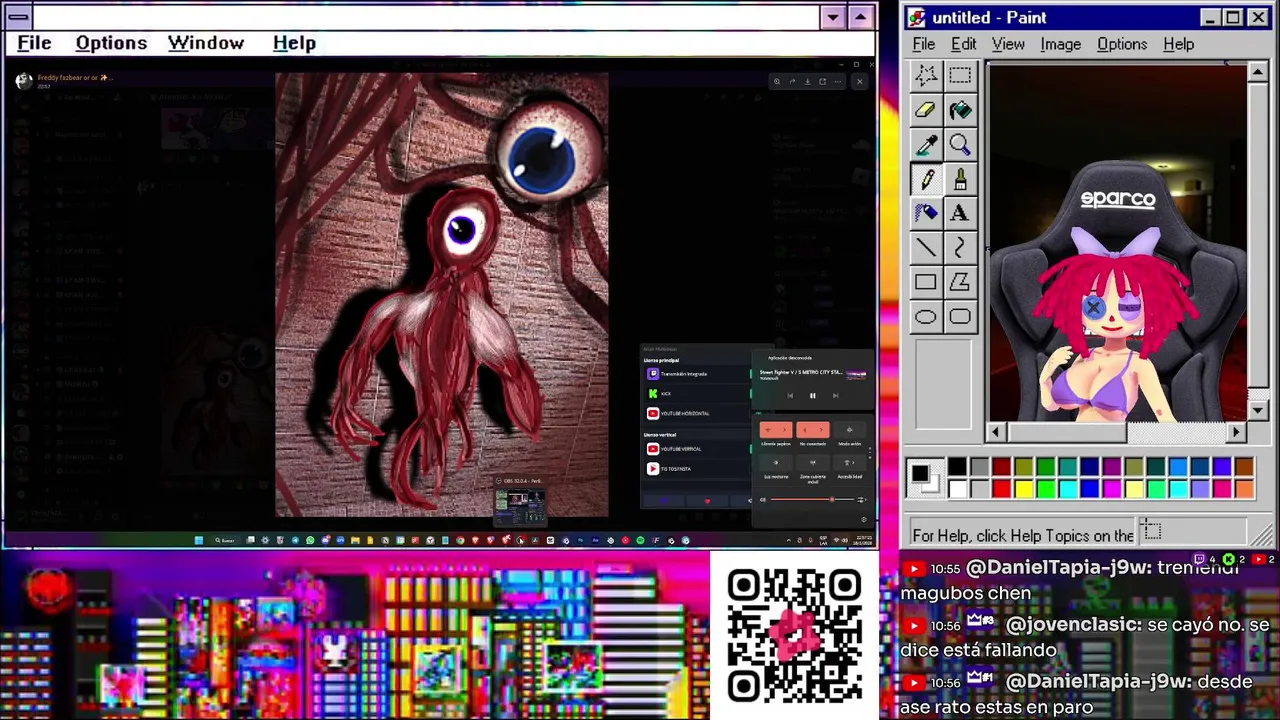The image size is (1280, 720).
Task: Pick the yellow color swatch in palette
Action: [x=1024, y=489]
